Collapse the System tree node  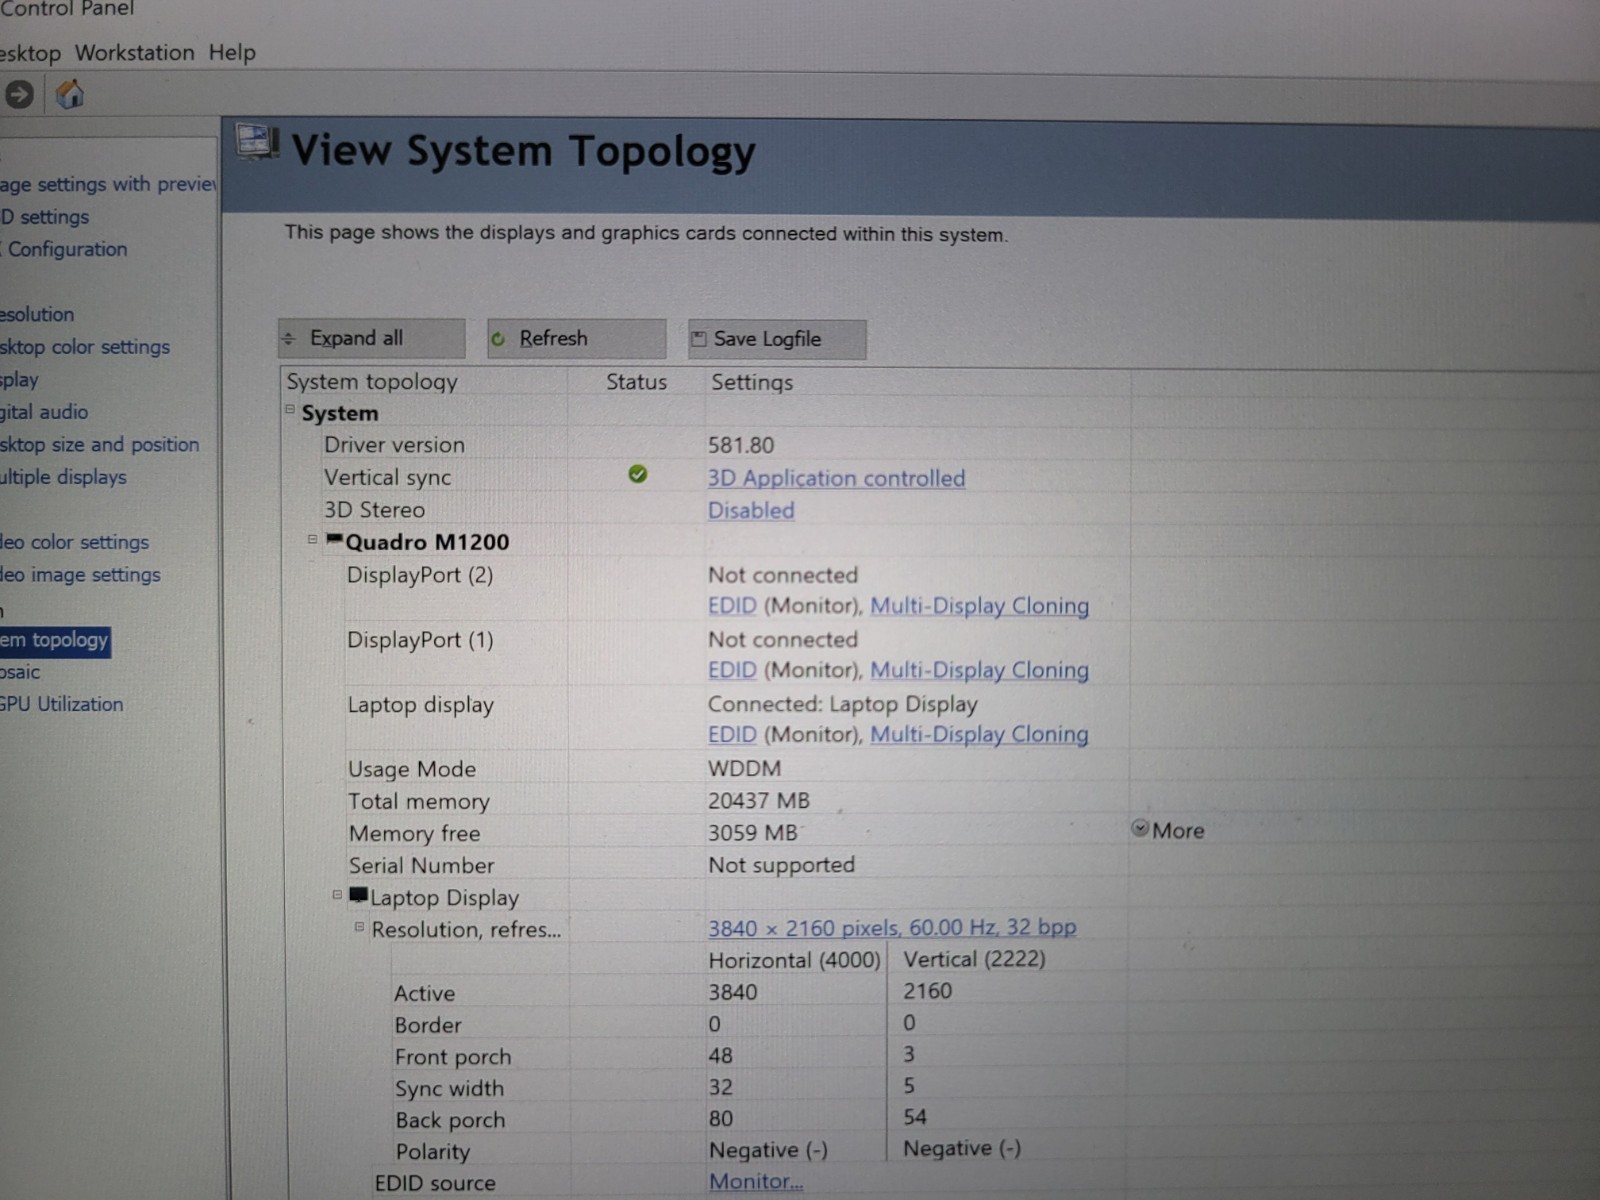290,409
